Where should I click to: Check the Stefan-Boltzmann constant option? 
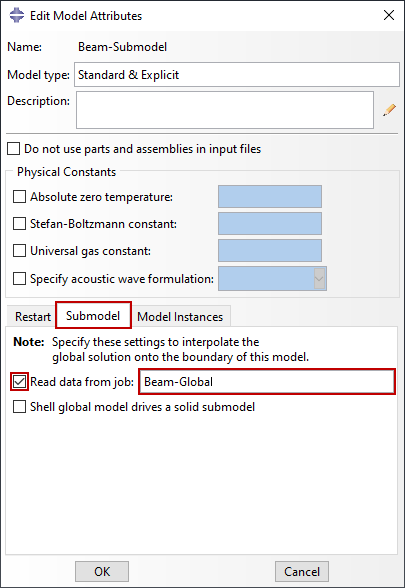click(x=20, y=224)
